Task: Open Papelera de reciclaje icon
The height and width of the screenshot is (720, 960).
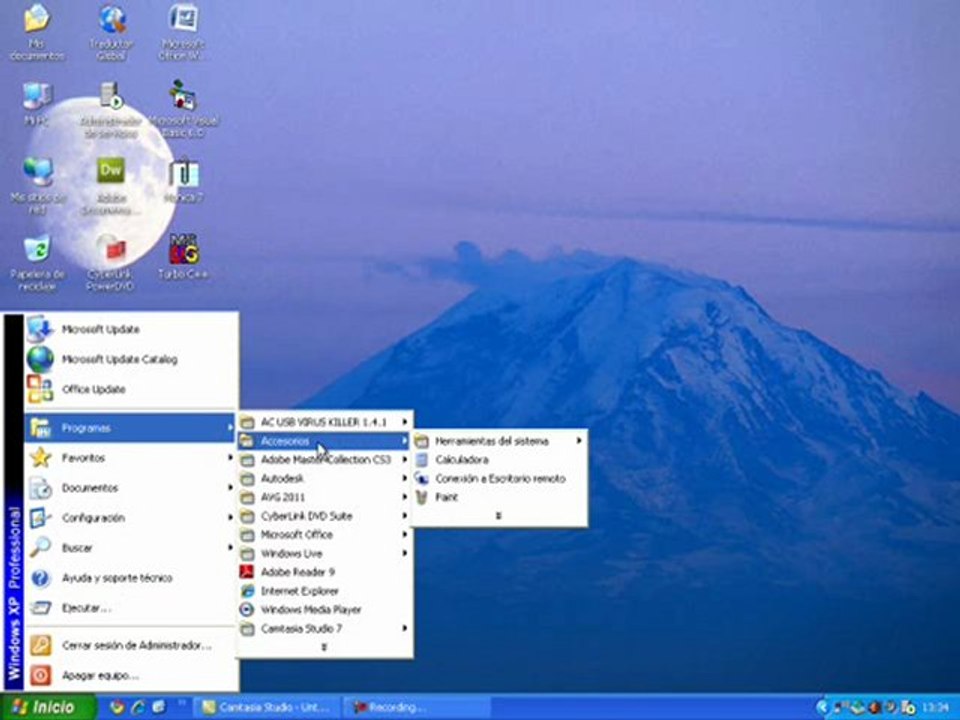Action: pos(37,262)
